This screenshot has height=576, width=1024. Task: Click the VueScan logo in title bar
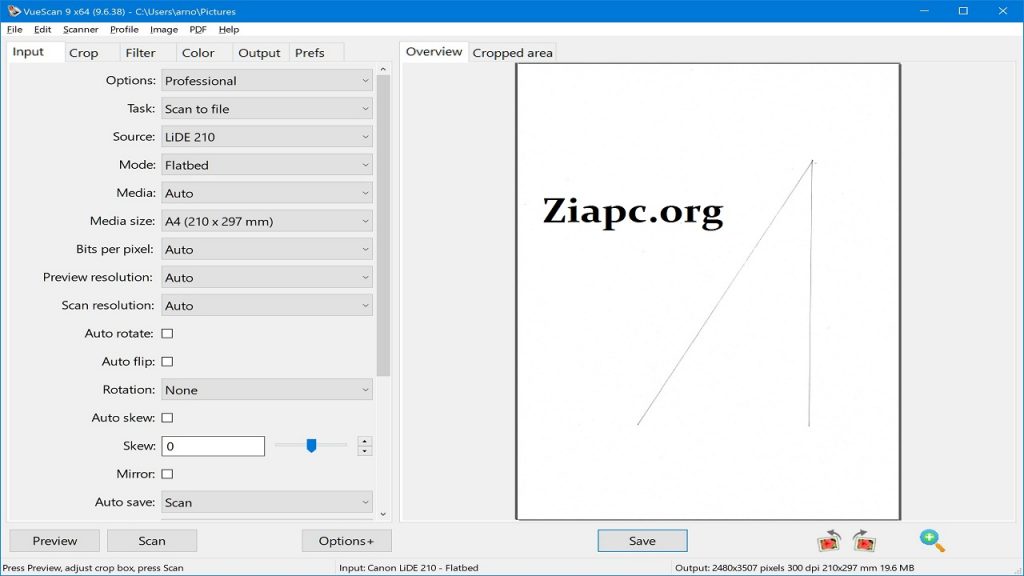tap(13, 11)
